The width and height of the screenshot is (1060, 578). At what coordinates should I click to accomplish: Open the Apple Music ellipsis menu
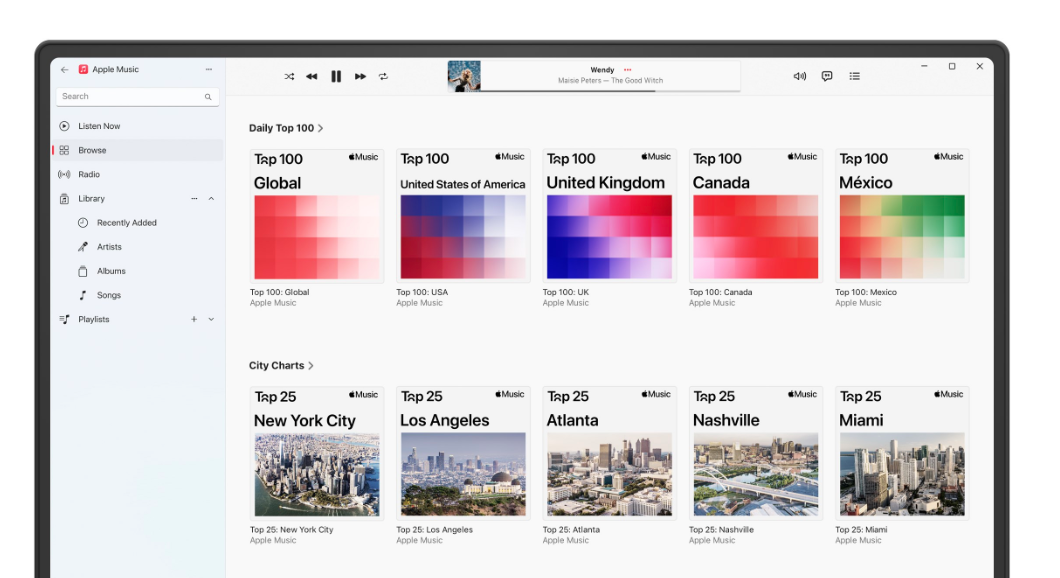pyautogui.click(x=209, y=69)
